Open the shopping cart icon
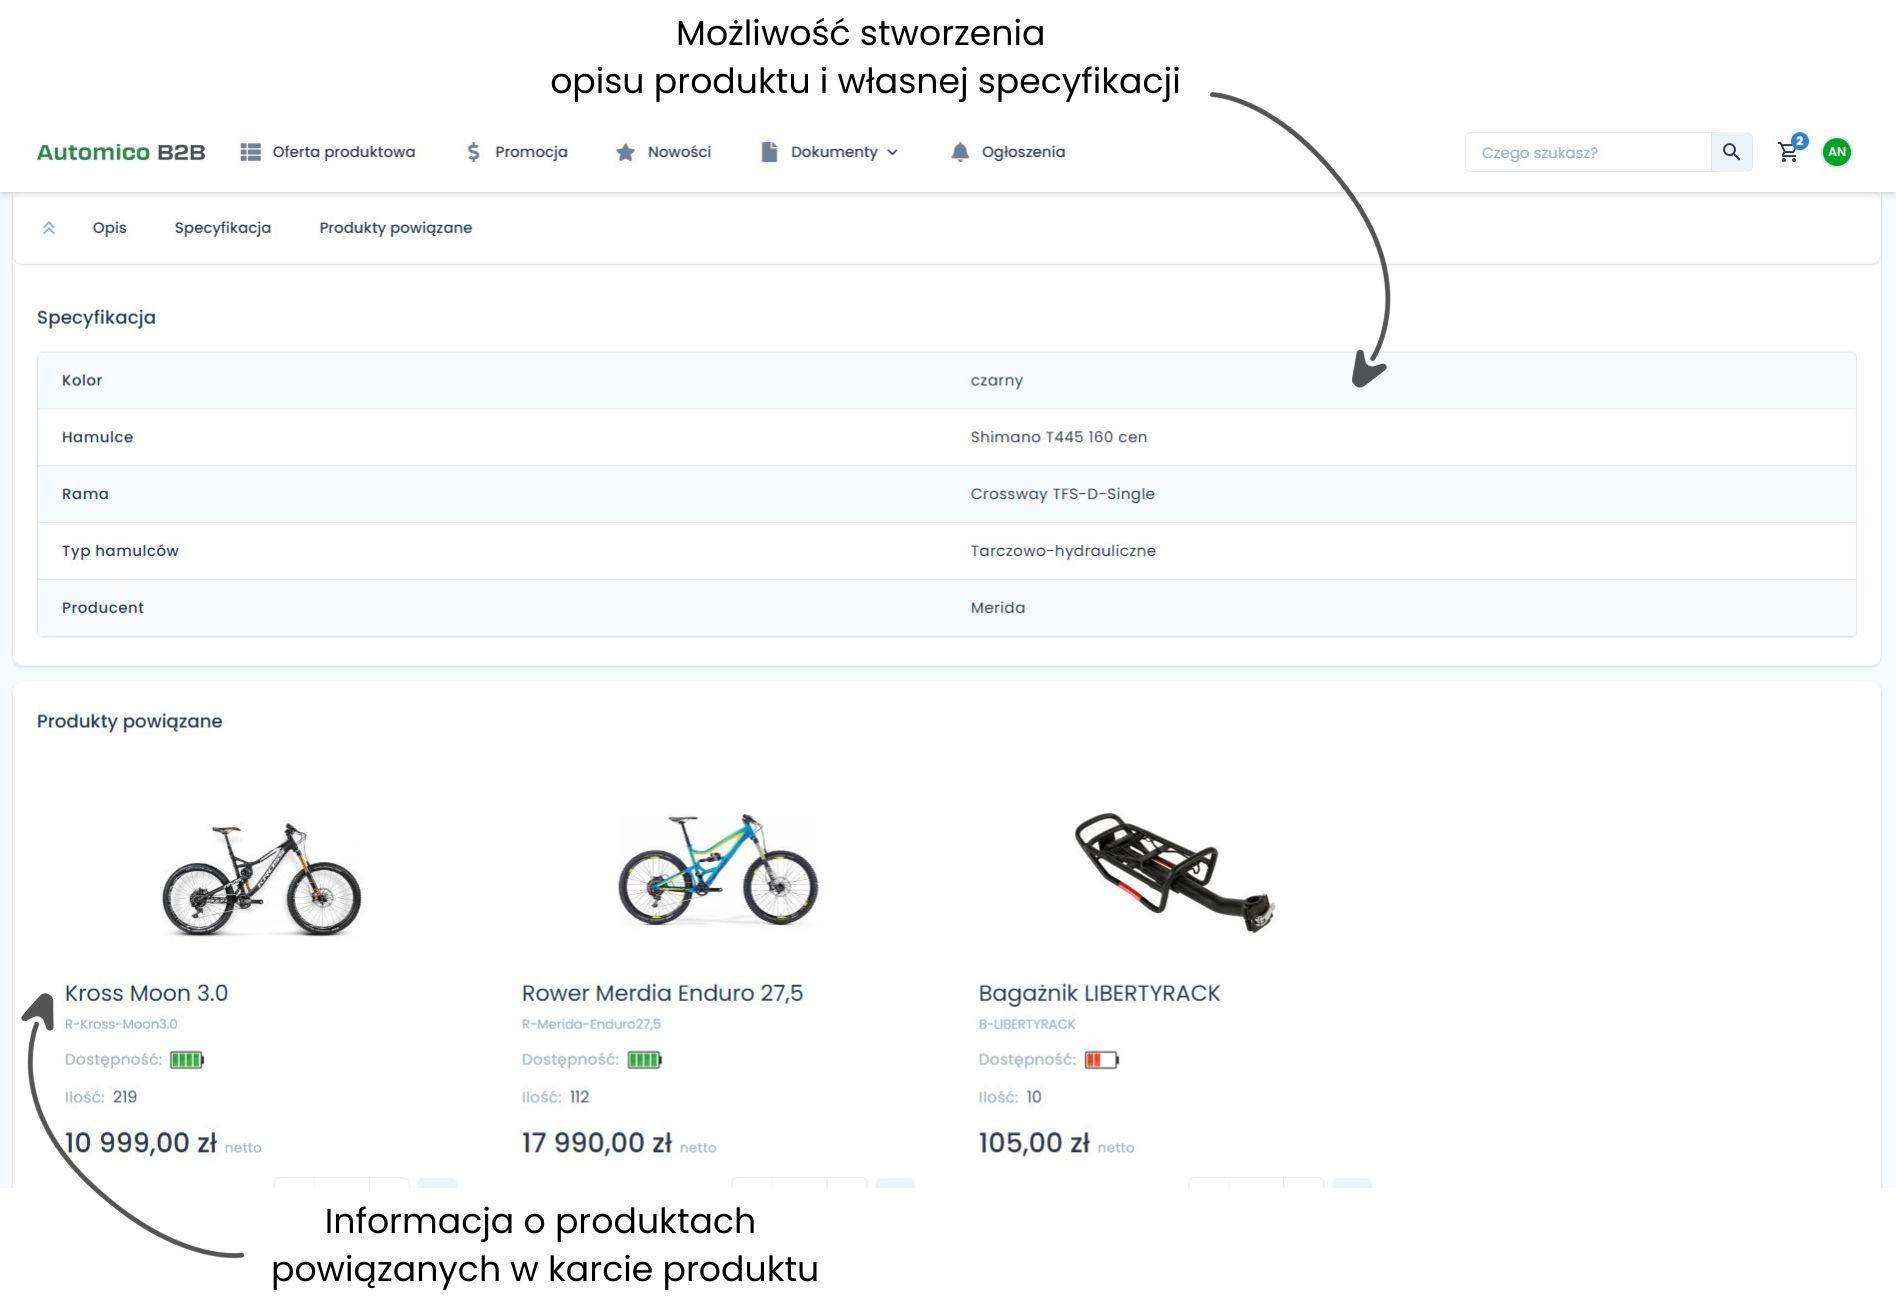 [1788, 152]
